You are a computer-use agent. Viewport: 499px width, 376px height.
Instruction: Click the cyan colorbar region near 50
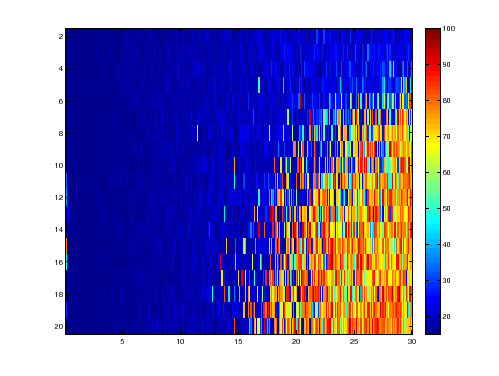pyautogui.click(x=433, y=209)
